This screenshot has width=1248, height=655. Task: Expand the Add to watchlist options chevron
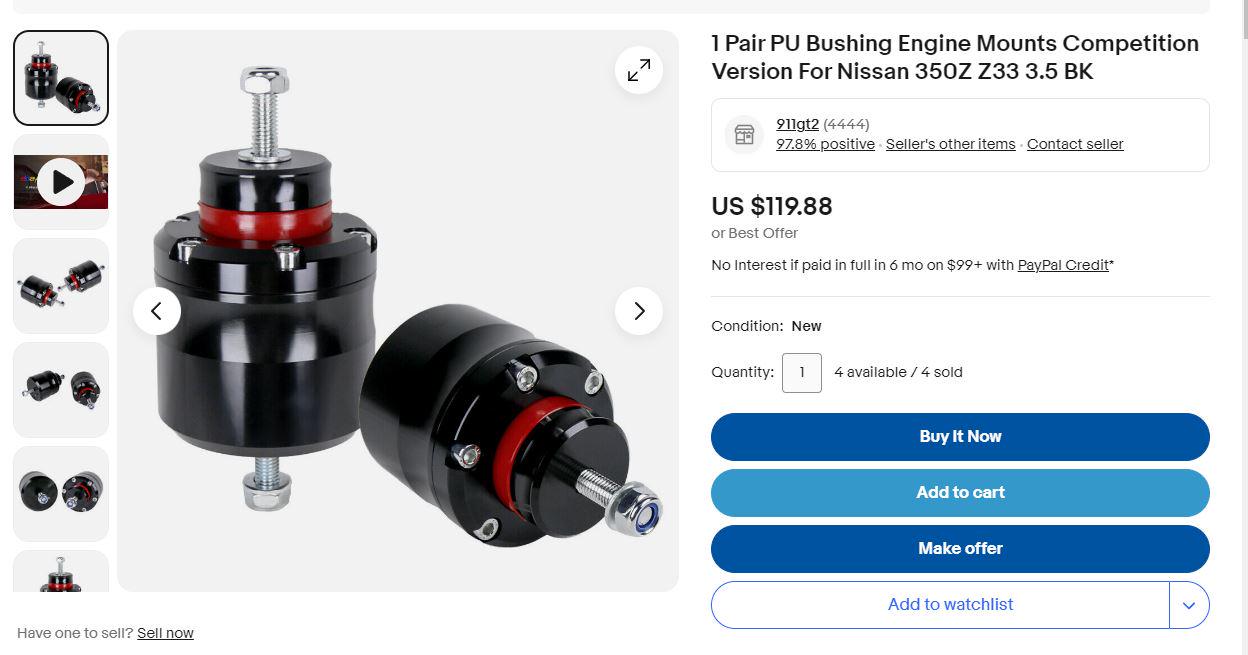[1188, 604]
